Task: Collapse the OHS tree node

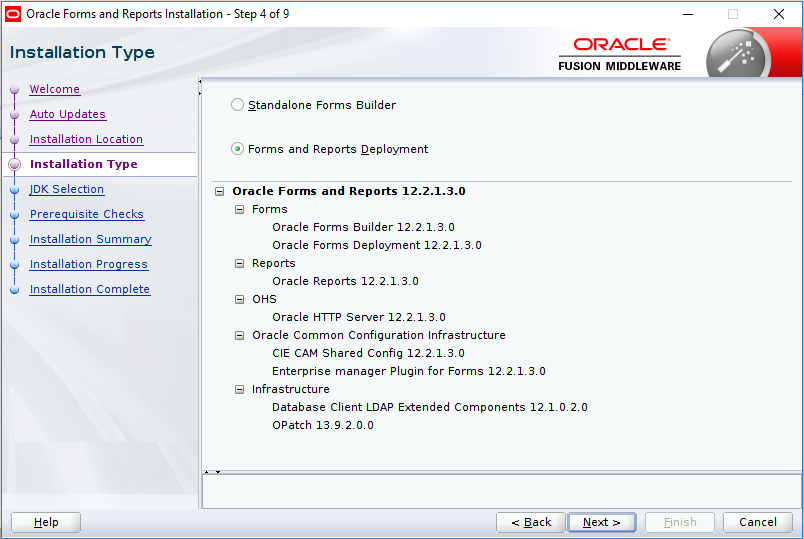Action: pyautogui.click(x=239, y=299)
